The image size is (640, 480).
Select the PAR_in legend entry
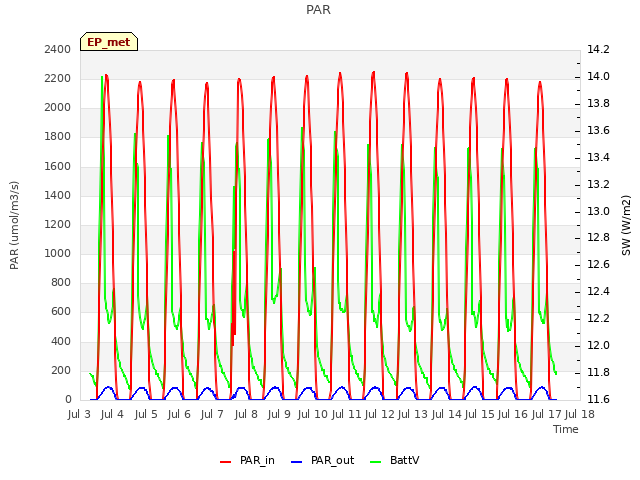pyautogui.click(x=247, y=461)
